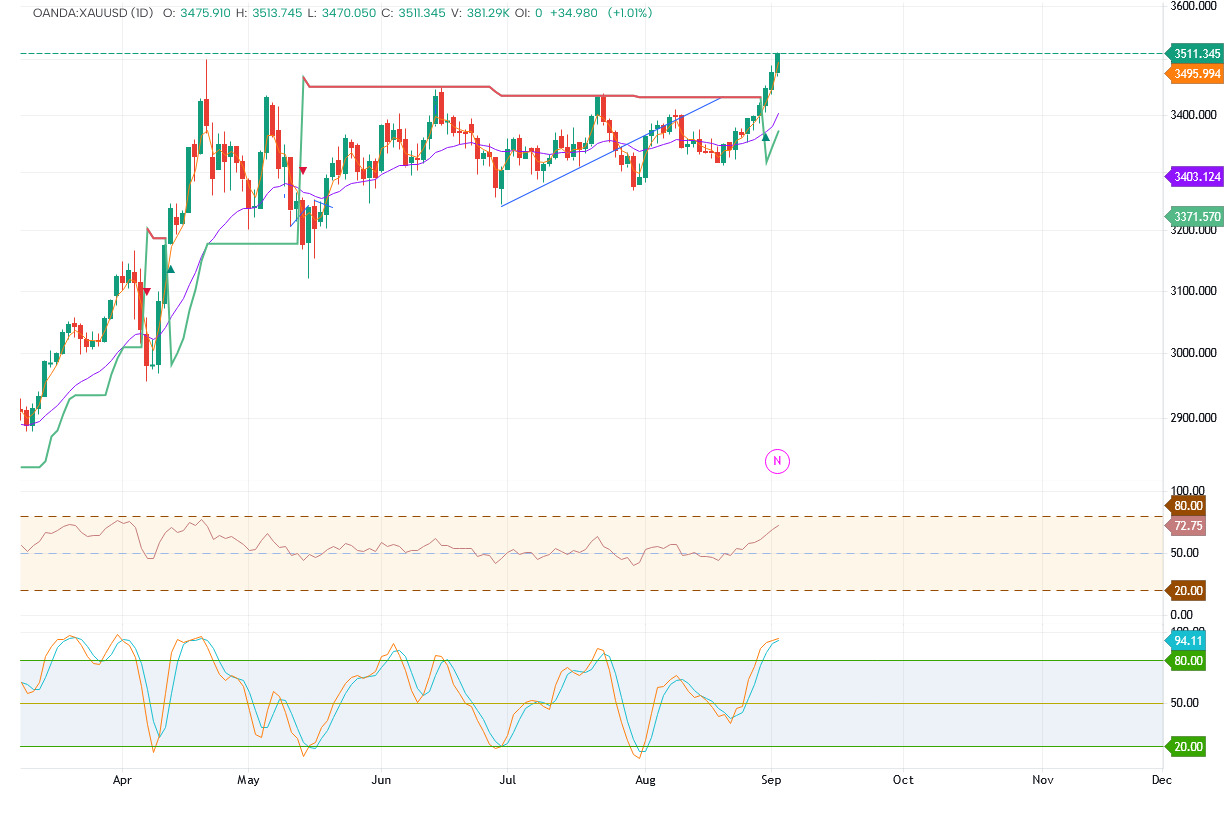This screenshot has height=827, width=1229.
Task: Click the Dec label on time axis
Action: pyautogui.click(x=1160, y=779)
